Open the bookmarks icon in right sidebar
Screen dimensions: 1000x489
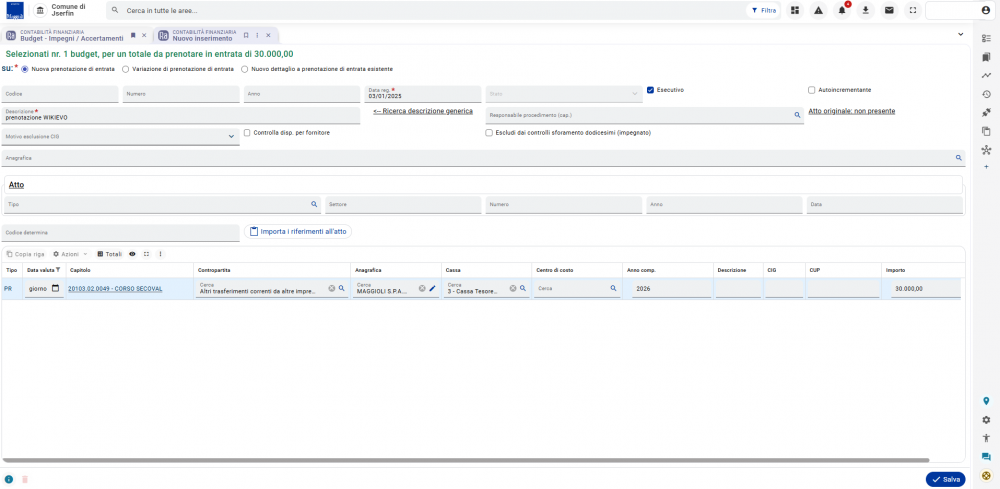point(986,57)
